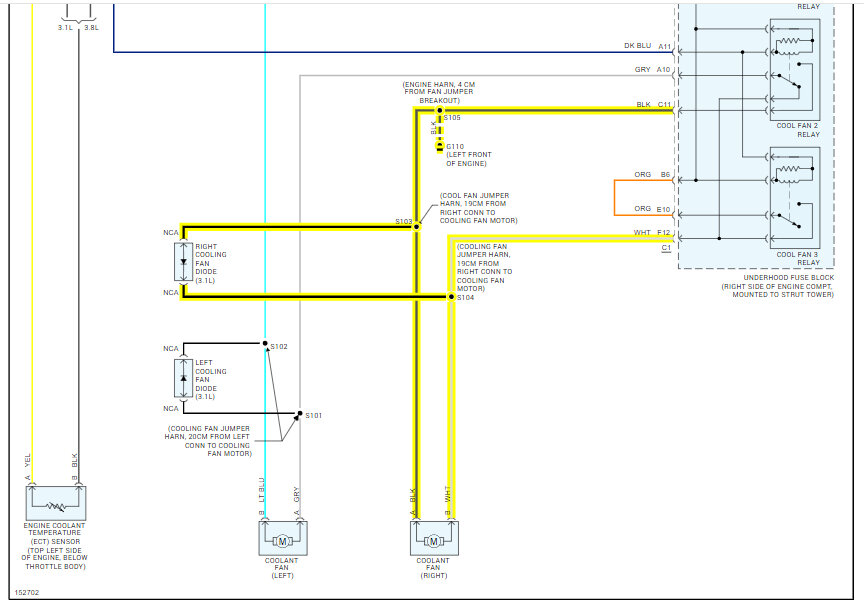The image size is (864, 600).
Task: Click the S102 splice dot
Action: point(265,343)
